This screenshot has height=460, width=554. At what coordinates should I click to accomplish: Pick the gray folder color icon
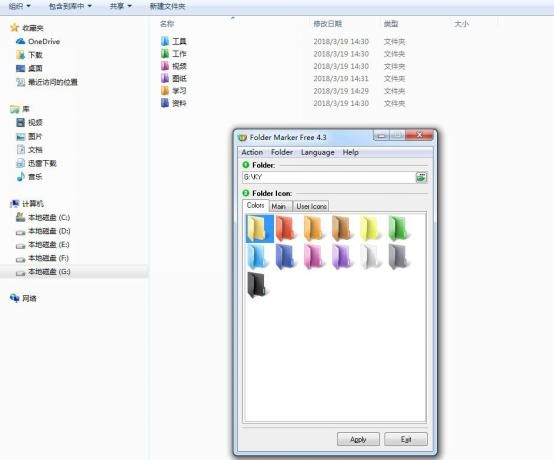click(398, 257)
